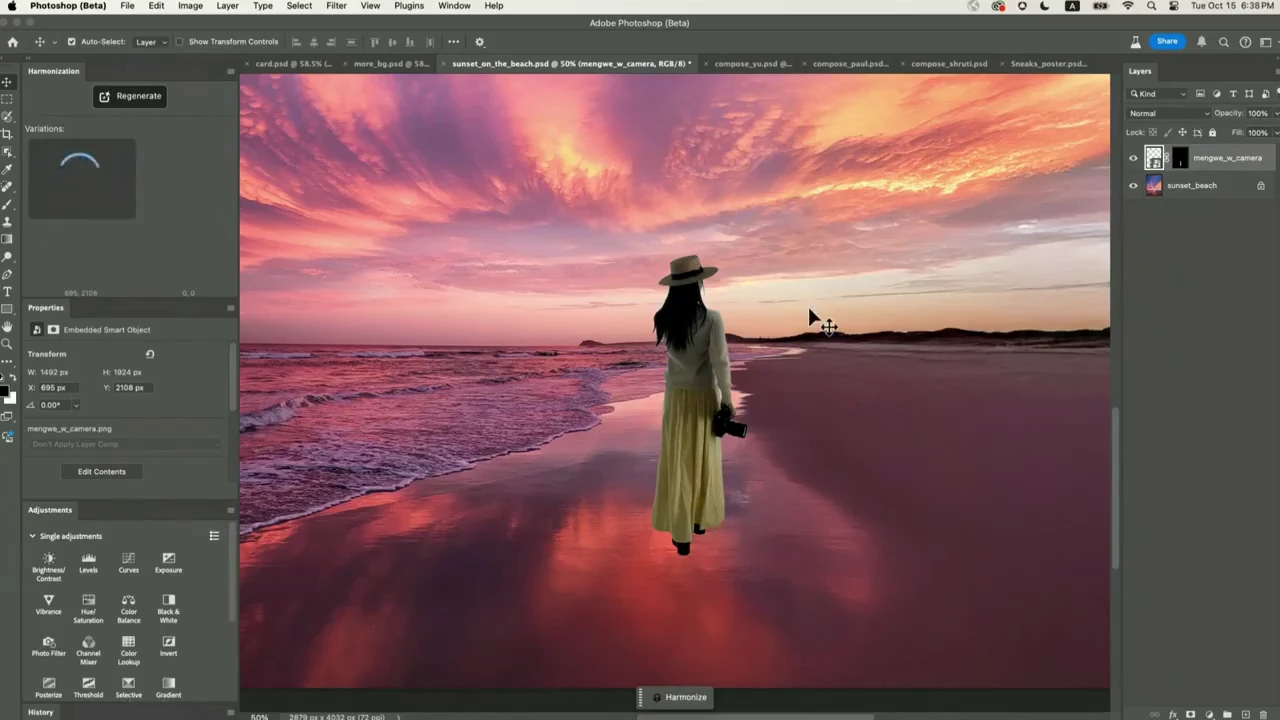The width and height of the screenshot is (1280, 720).
Task: Add Color Lookup adjustment
Action: 128,650
